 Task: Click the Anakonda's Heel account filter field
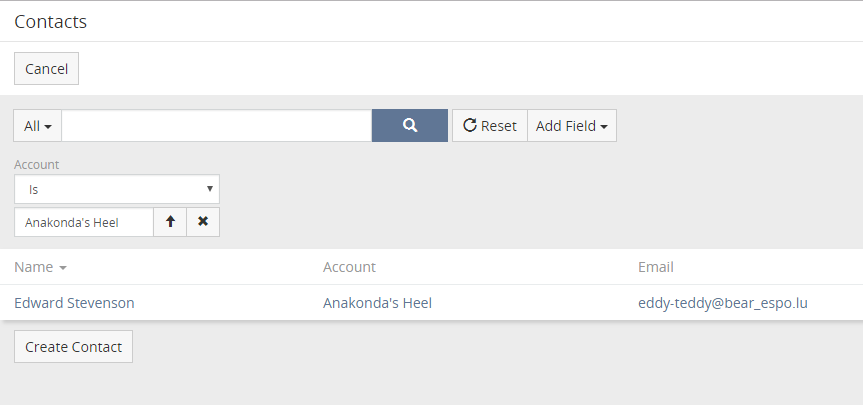pyautogui.click(x=84, y=222)
